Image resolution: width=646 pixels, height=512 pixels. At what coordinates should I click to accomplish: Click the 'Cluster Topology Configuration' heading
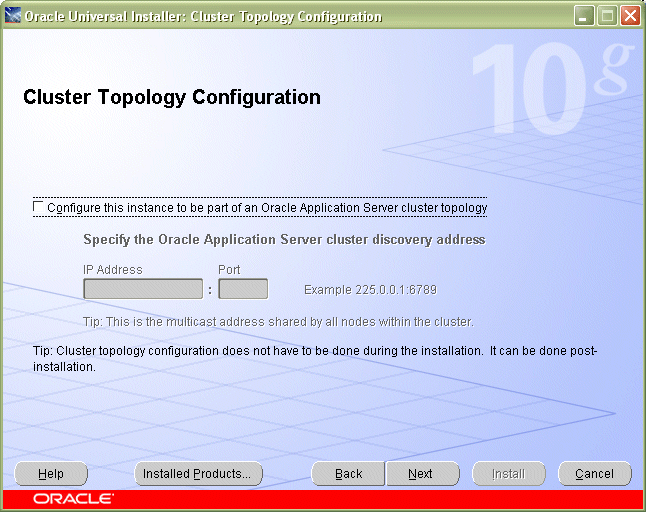tap(172, 98)
